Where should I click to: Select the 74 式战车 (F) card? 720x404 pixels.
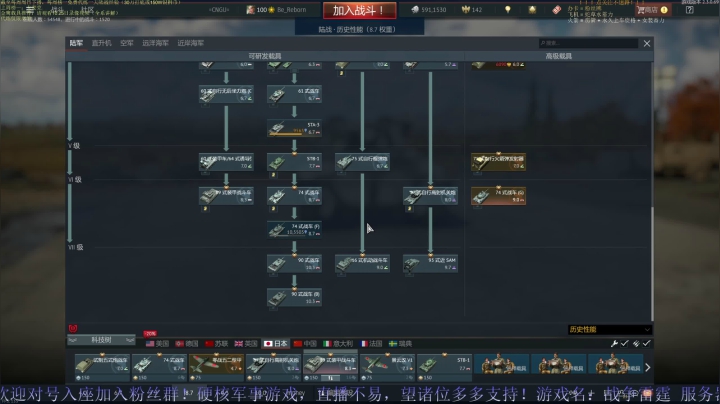coord(294,230)
